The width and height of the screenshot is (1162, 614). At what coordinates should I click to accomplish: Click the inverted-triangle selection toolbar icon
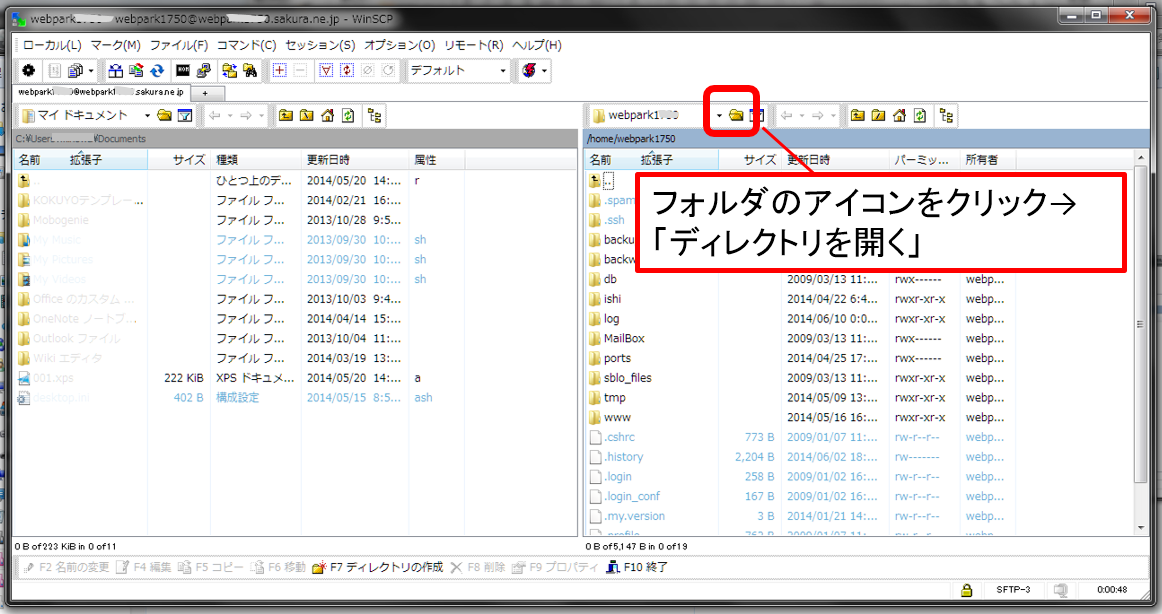[x=326, y=71]
